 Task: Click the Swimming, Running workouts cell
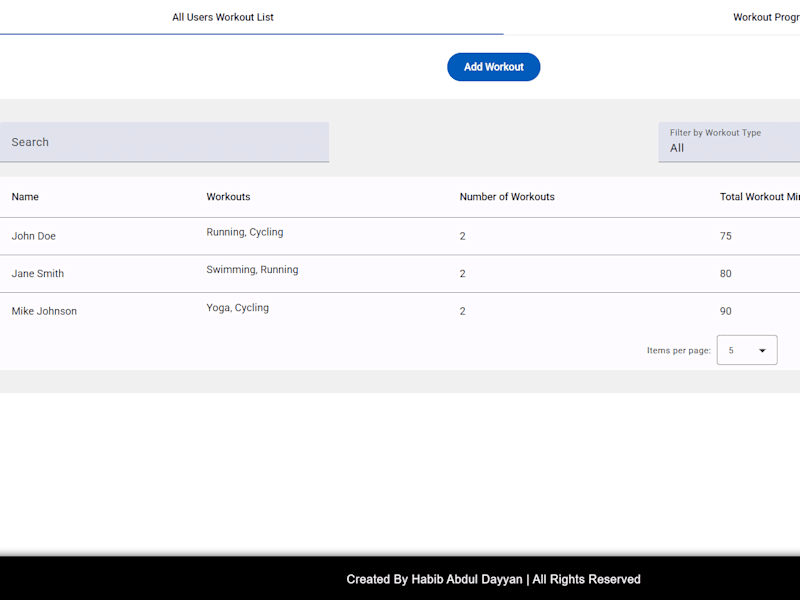point(252,269)
